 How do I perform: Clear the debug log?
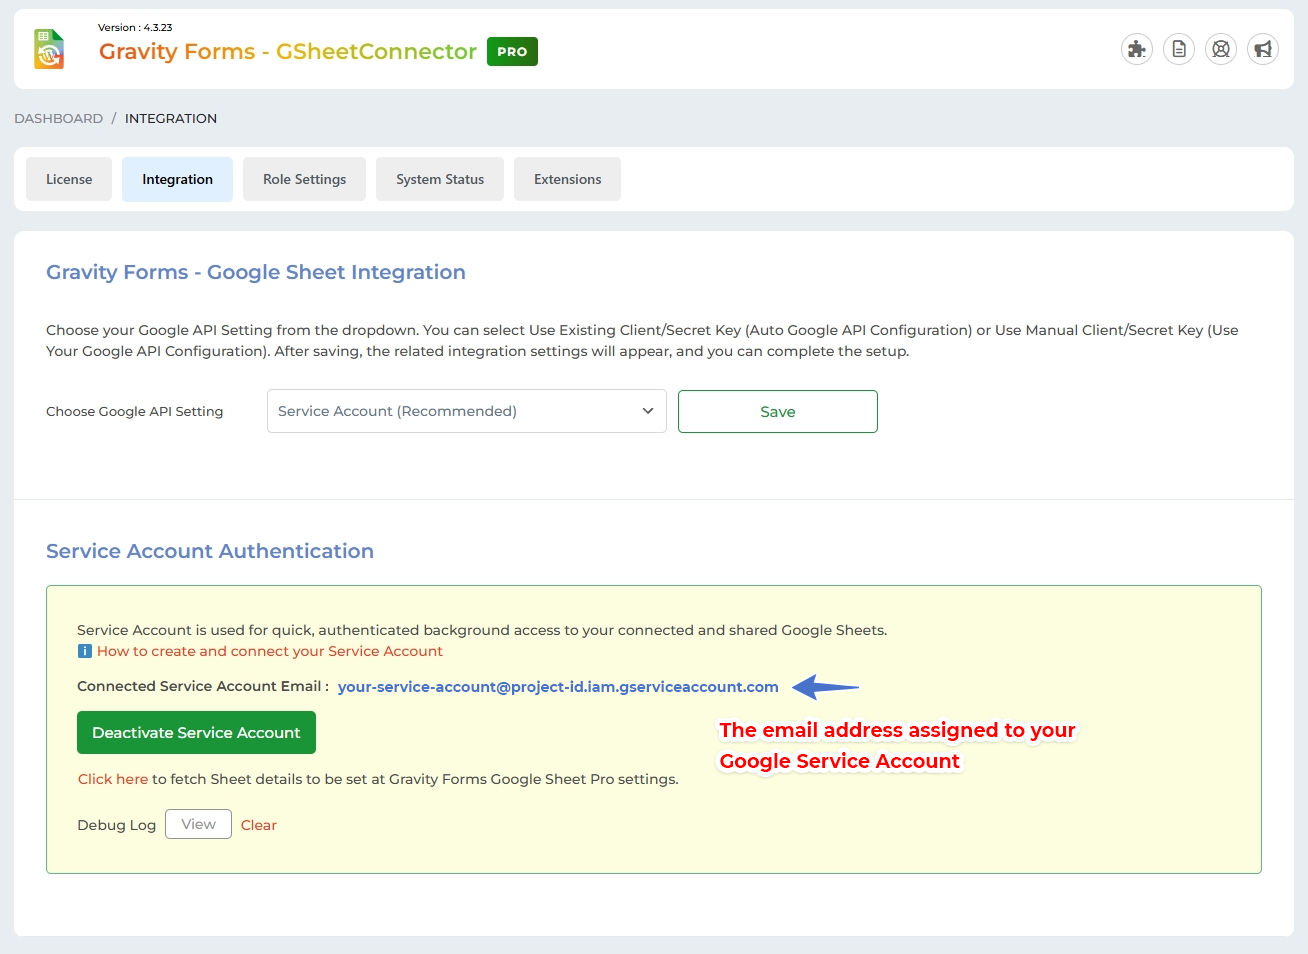pyautogui.click(x=259, y=825)
